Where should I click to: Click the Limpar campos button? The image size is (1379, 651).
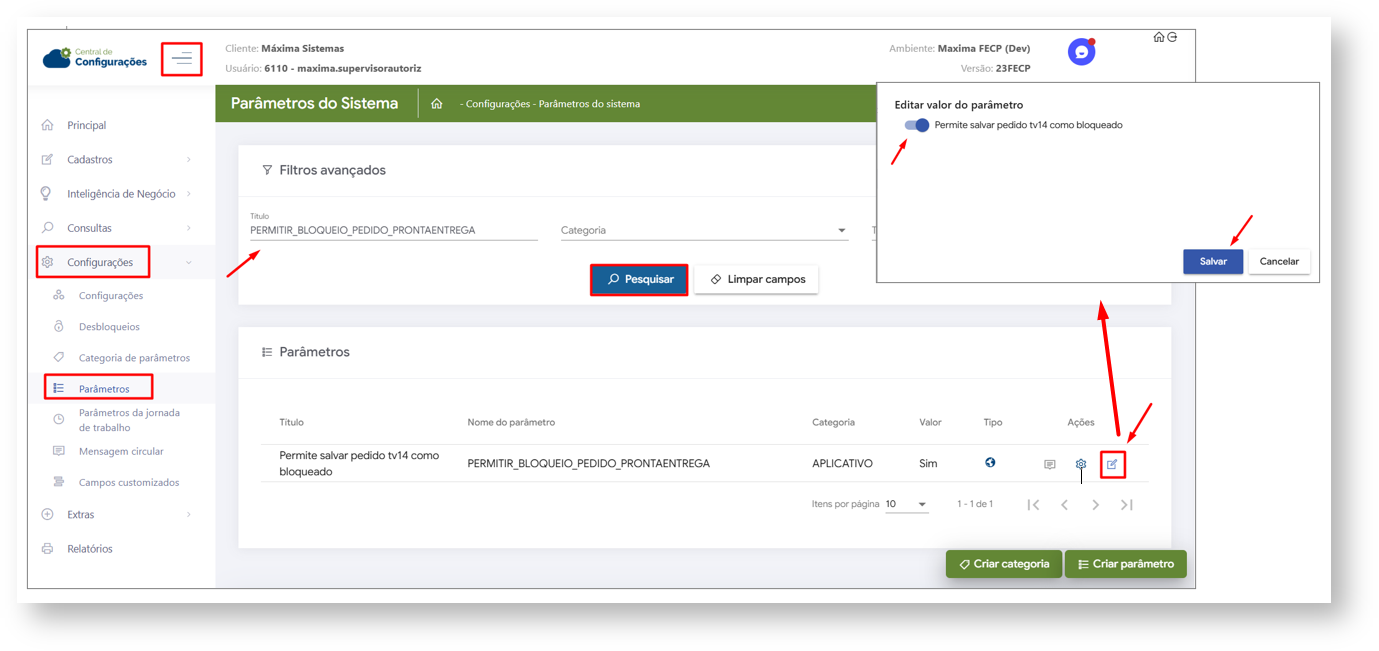[x=756, y=279]
